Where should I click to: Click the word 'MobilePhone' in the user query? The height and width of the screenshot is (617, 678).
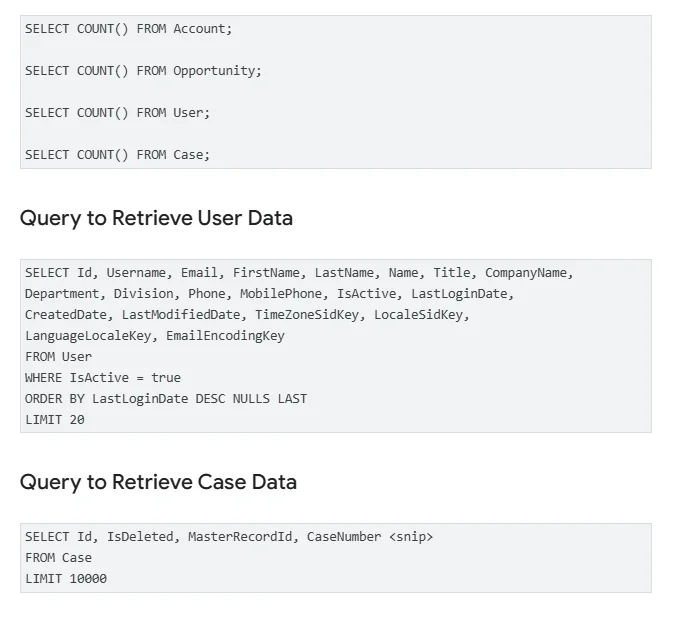click(281, 294)
